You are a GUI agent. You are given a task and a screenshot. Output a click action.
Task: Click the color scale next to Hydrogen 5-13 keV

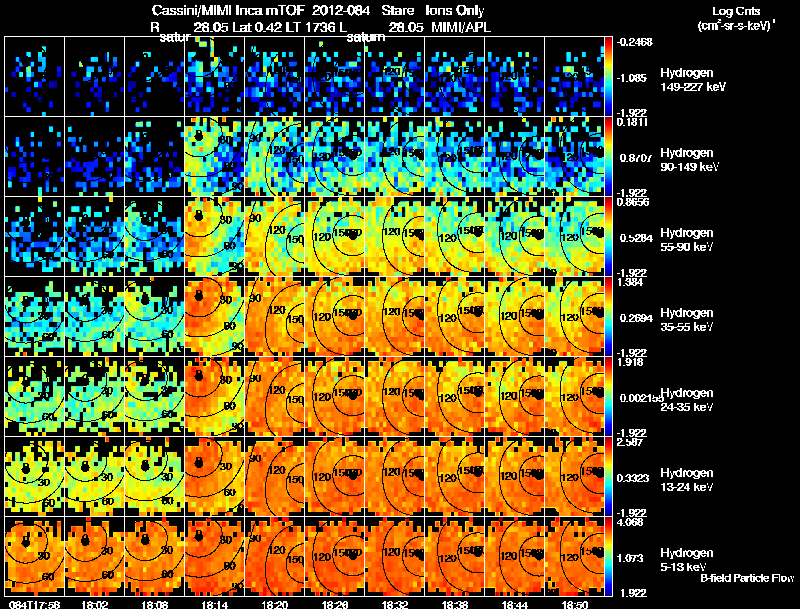coord(608,557)
